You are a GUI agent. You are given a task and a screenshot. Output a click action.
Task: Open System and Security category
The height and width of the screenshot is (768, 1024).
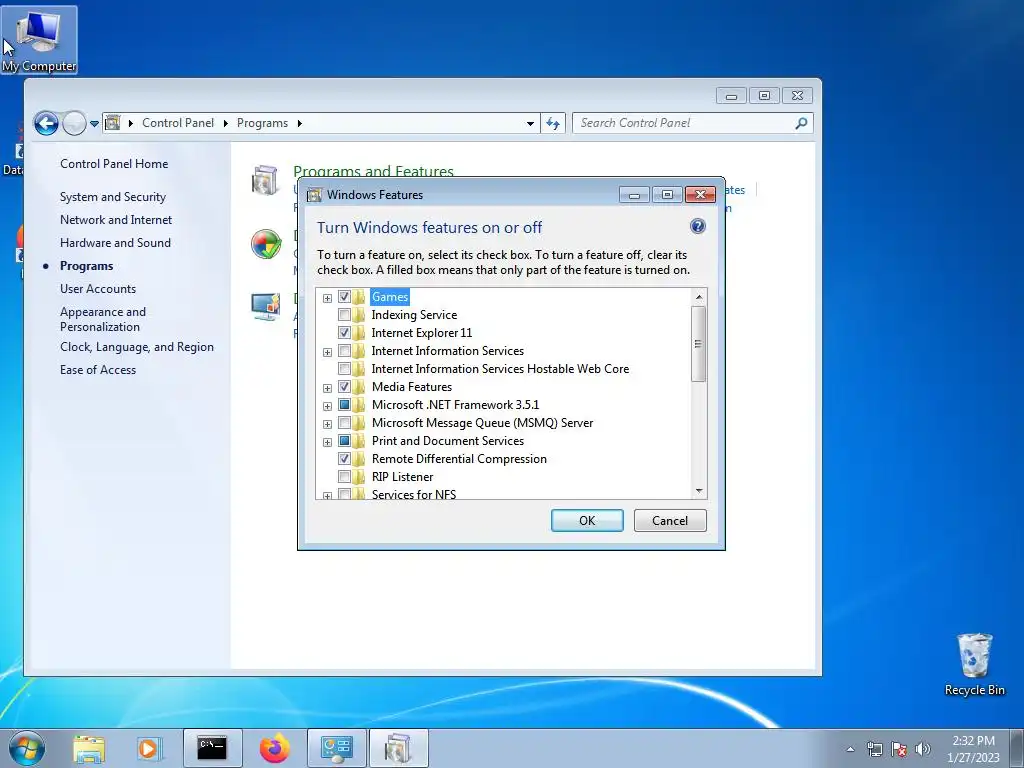tap(113, 197)
